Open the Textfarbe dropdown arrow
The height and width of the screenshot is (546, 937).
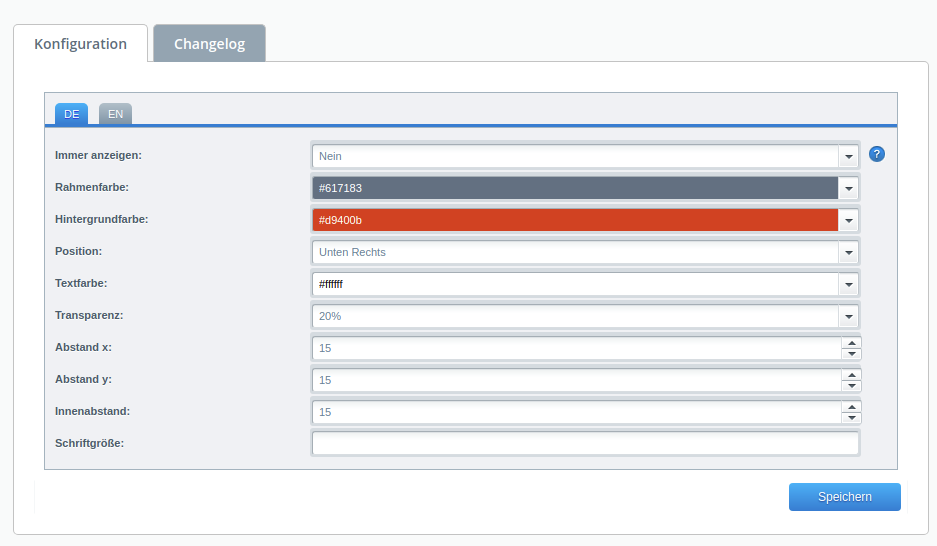[x=849, y=284]
